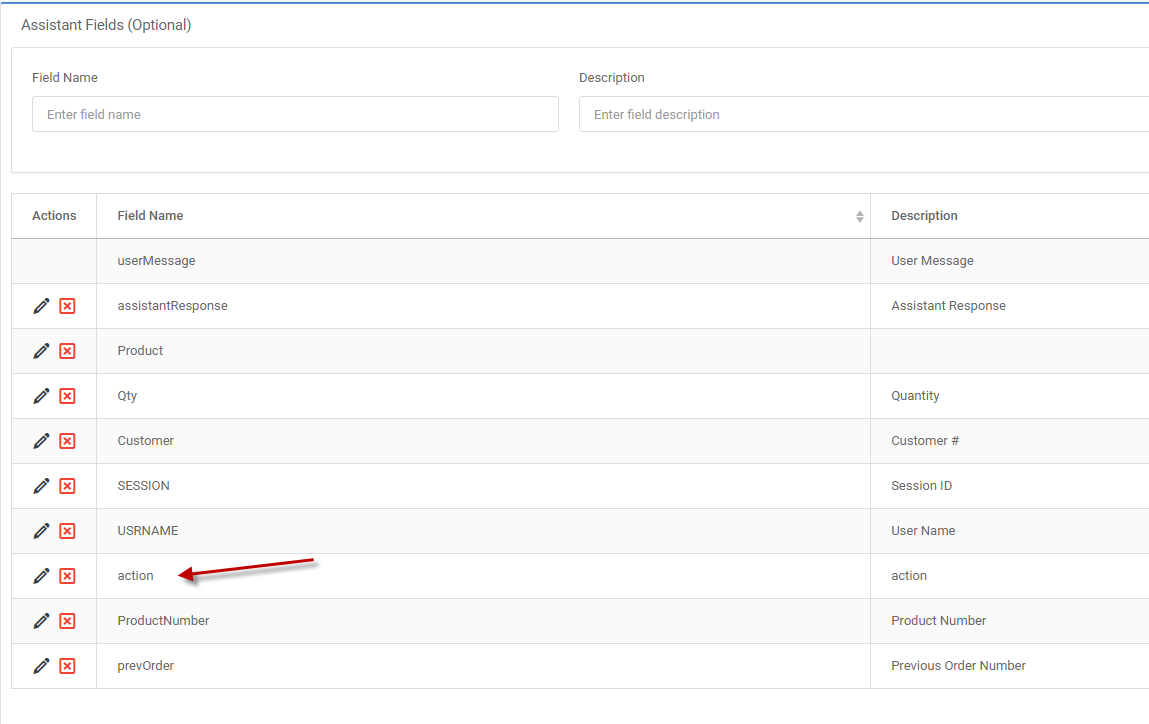Image resolution: width=1149 pixels, height=724 pixels.
Task: Delete the action field row
Action: tap(67, 576)
